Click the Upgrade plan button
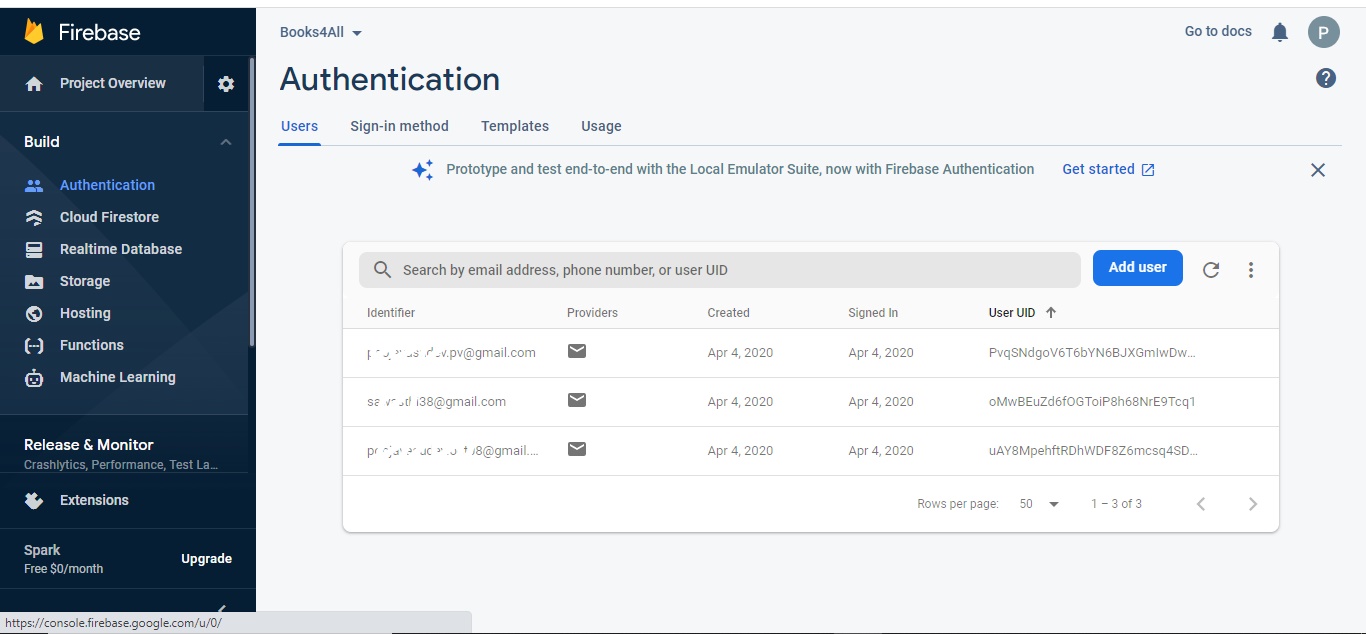Viewport: 1366px width, 634px height. pyautogui.click(x=207, y=559)
